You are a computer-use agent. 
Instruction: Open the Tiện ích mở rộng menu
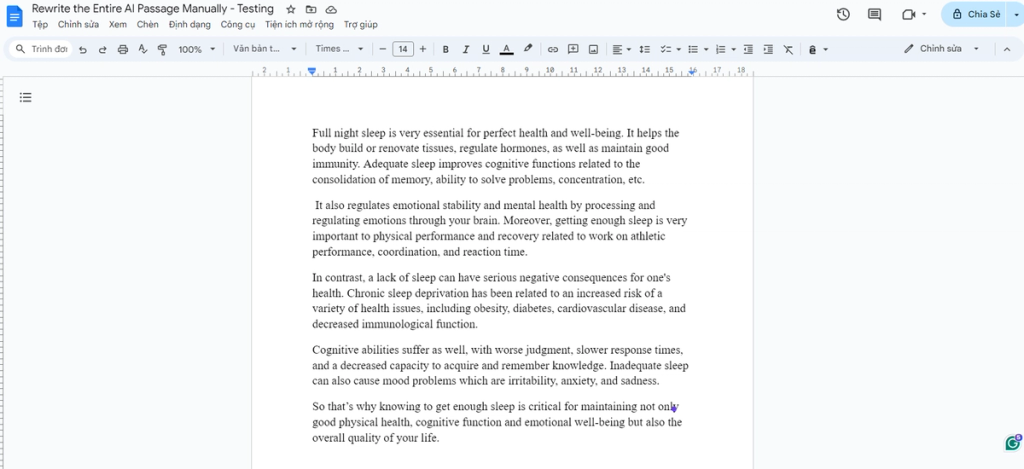(x=299, y=25)
